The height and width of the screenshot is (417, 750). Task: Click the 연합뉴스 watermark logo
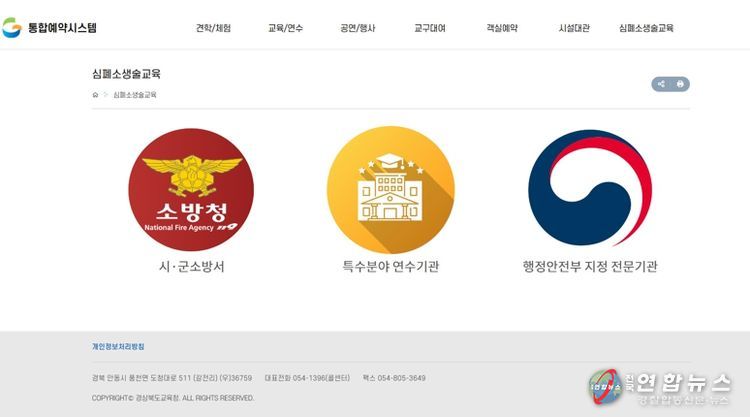point(660,387)
